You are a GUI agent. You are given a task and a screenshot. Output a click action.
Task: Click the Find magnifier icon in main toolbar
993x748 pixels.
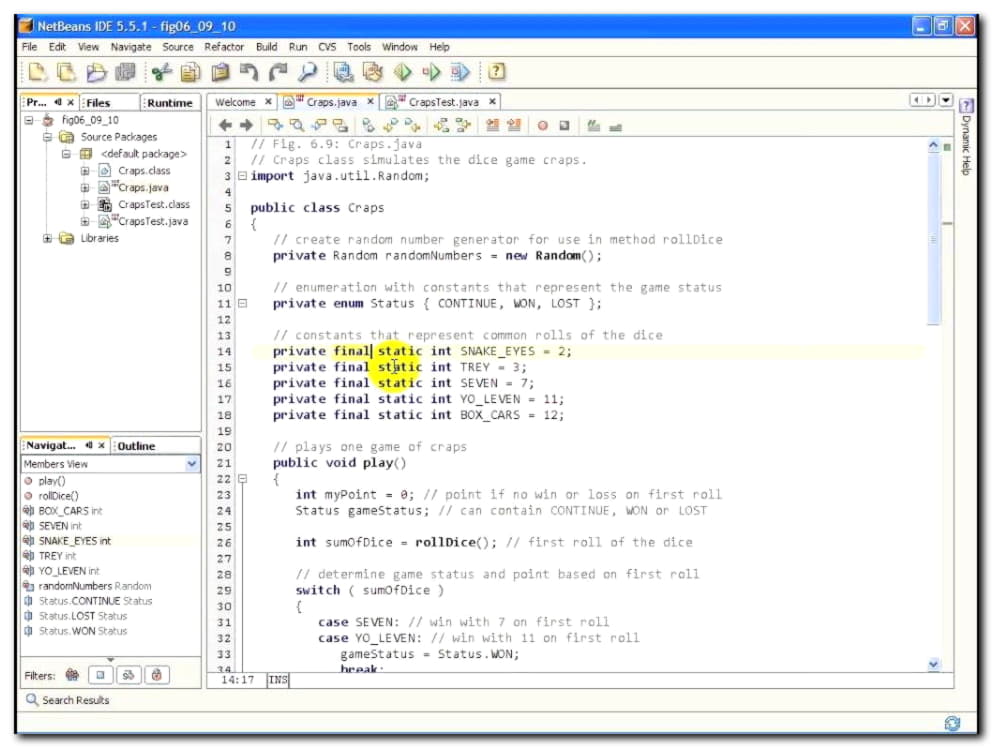307,72
